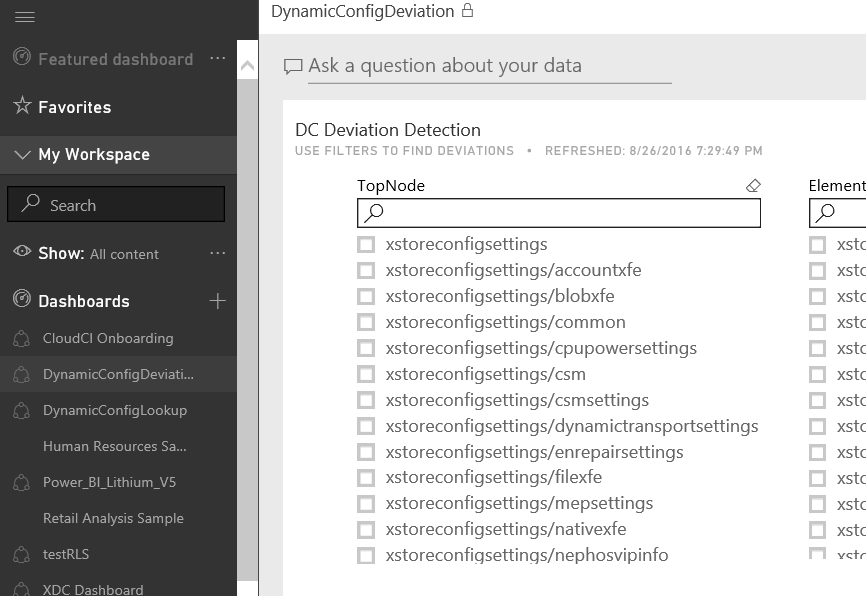Check xstoreconfigsettings/enrepairsettings checkbox
This screenshot has width=866, height=596.
pos(366,452)
